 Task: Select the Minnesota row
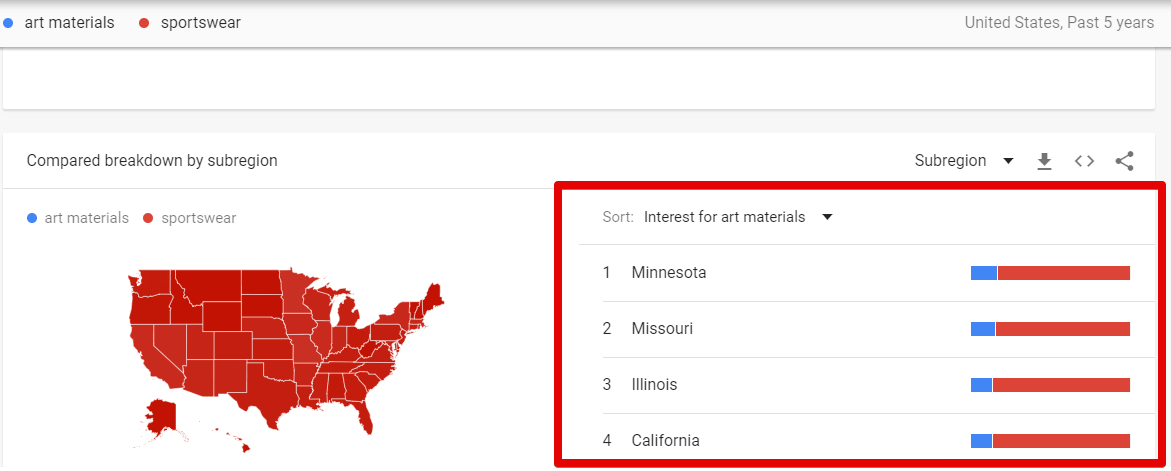[x=866, y=273]
